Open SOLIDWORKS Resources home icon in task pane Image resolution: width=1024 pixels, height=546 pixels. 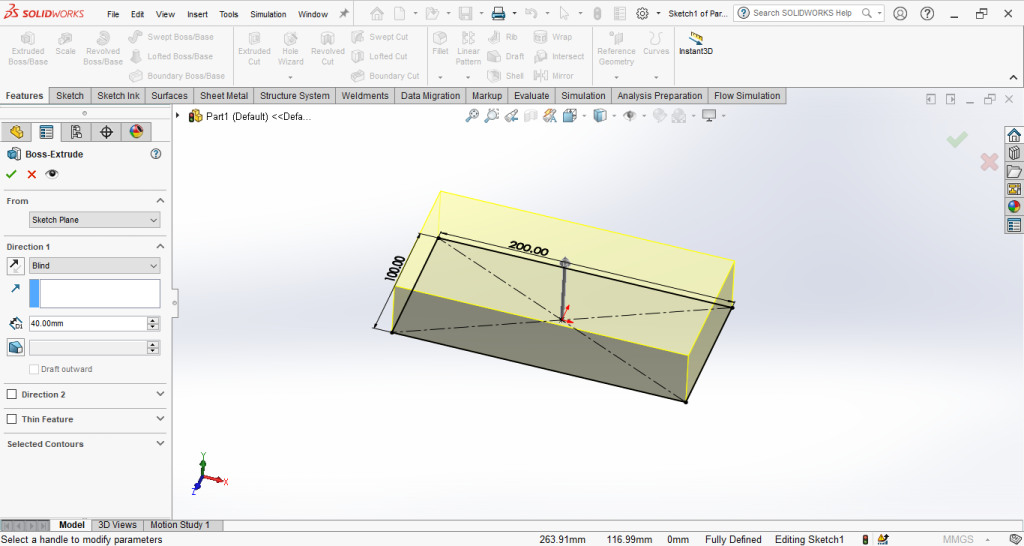[1013, 136]
